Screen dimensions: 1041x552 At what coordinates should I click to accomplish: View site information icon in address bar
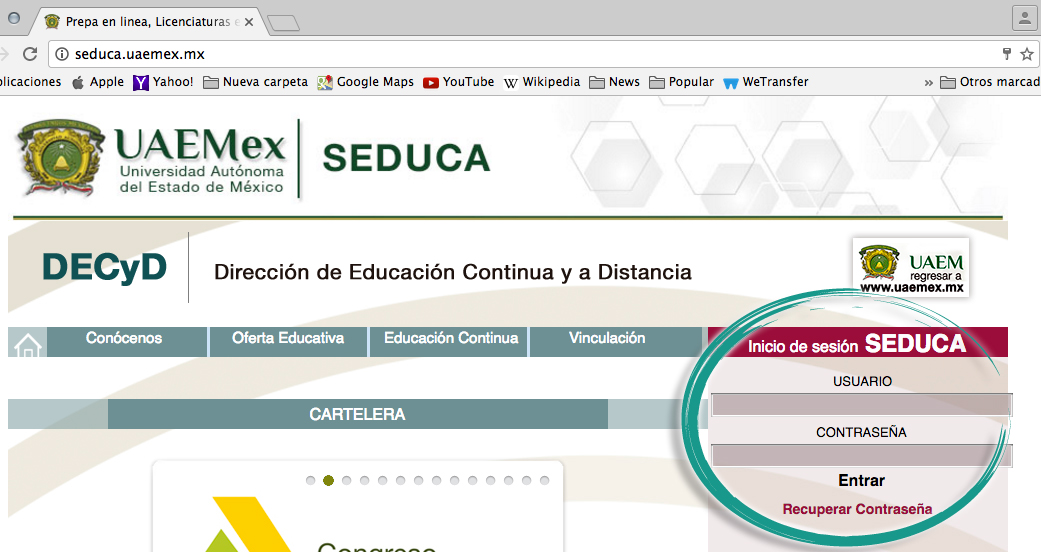click(x=62, y=54)
